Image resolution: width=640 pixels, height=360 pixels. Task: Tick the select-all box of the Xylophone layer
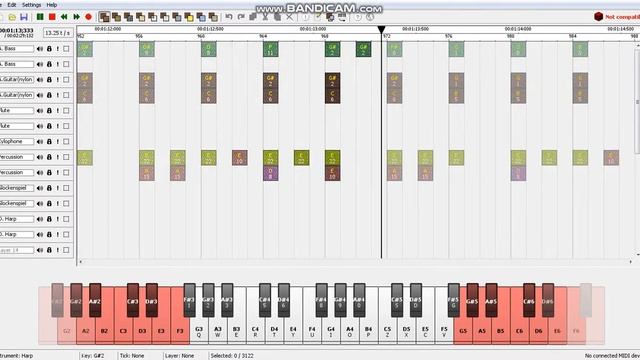coord(66,142)
